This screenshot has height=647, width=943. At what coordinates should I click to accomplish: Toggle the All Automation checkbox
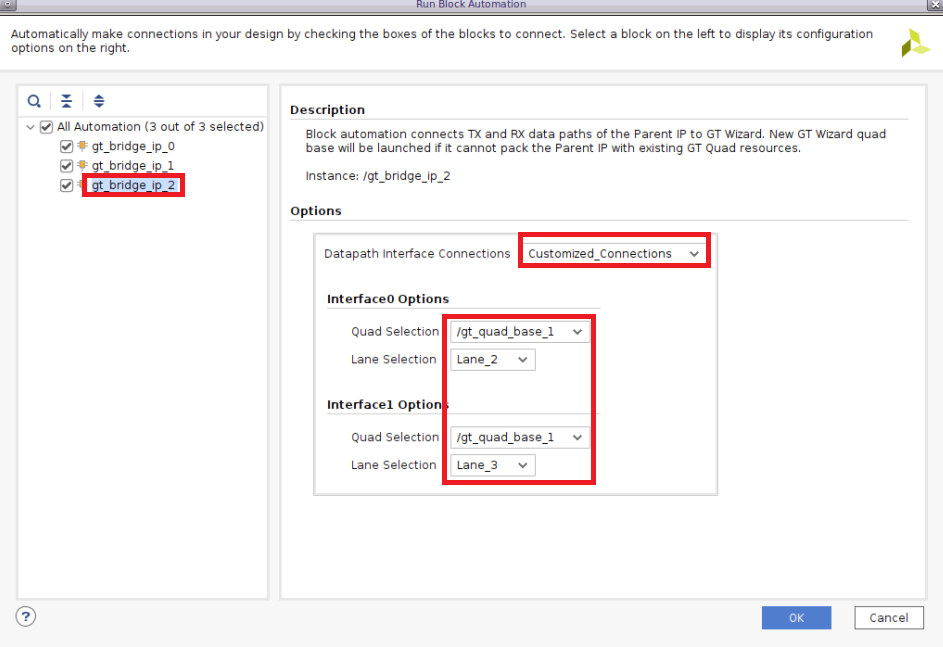tap(46, 127)
